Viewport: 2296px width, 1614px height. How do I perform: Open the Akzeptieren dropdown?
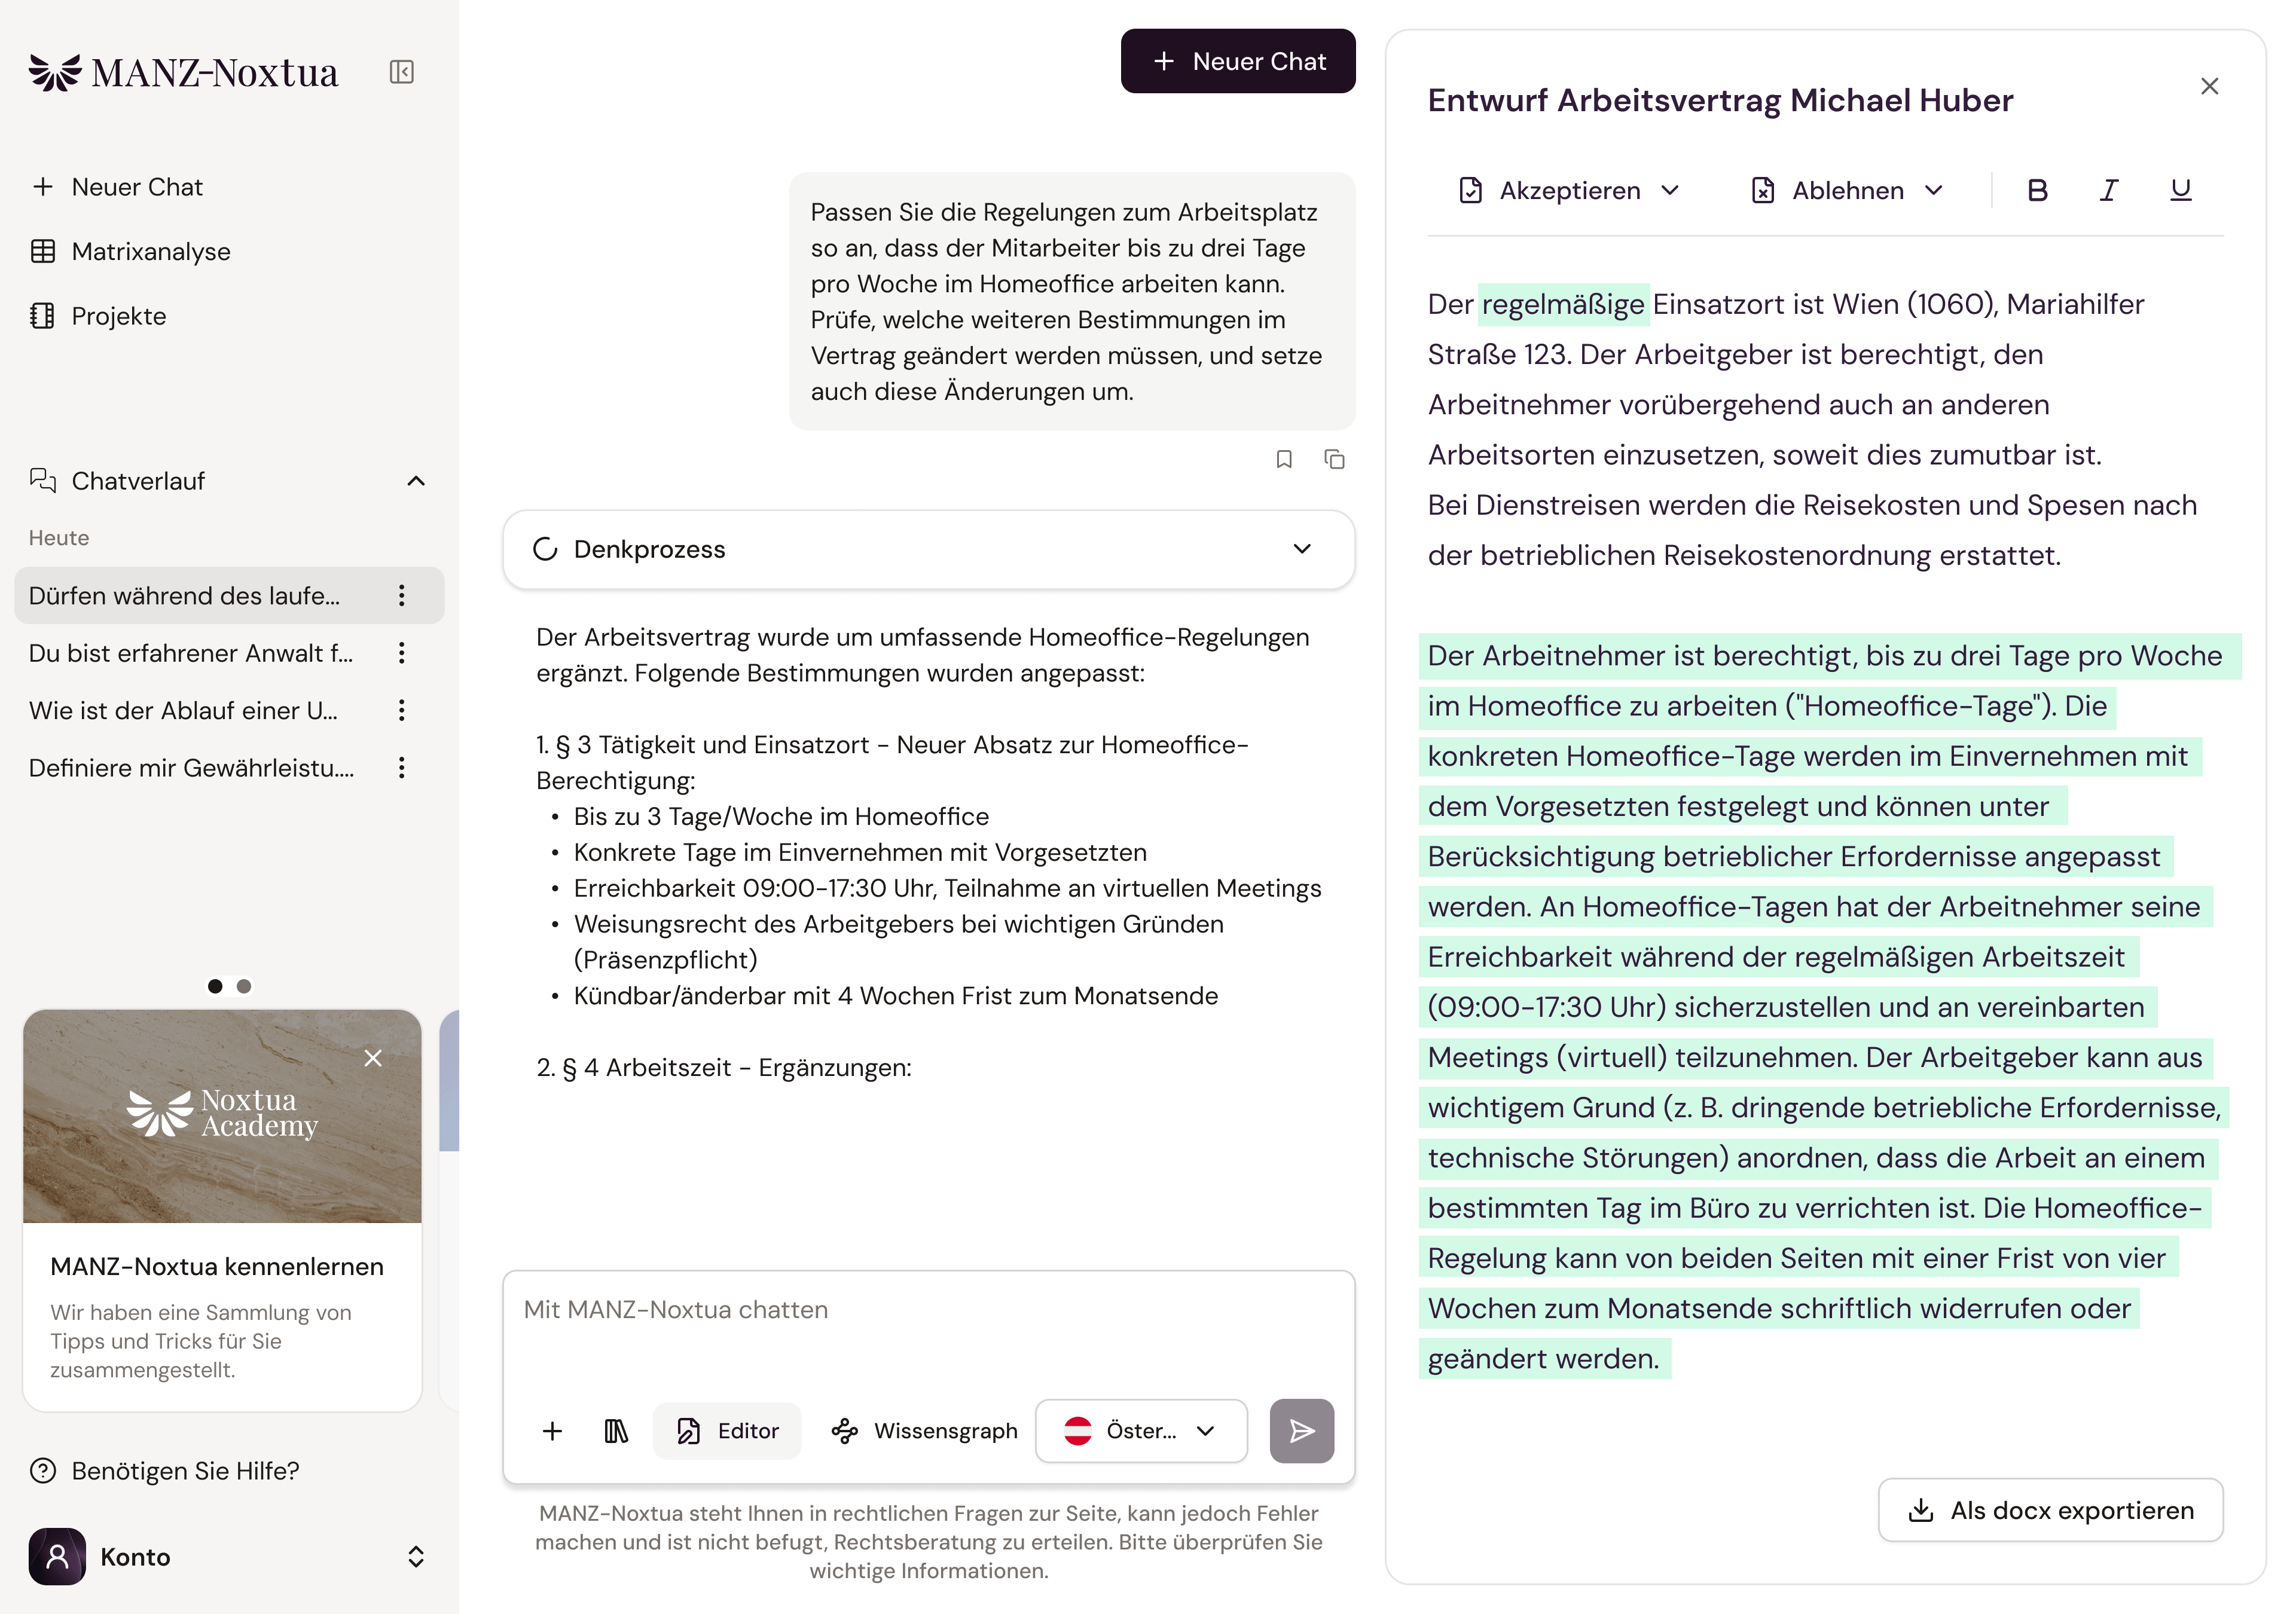1569,190
